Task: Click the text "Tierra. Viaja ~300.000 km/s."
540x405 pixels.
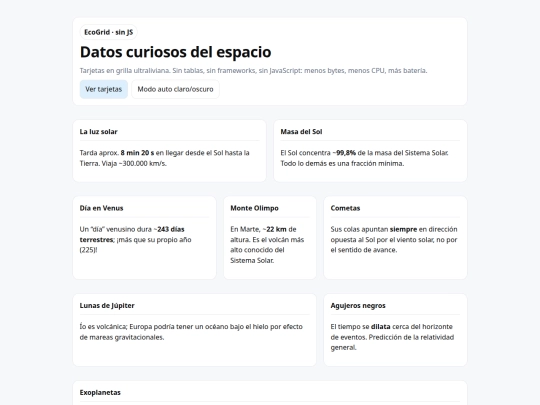Action: click(123, 163)
